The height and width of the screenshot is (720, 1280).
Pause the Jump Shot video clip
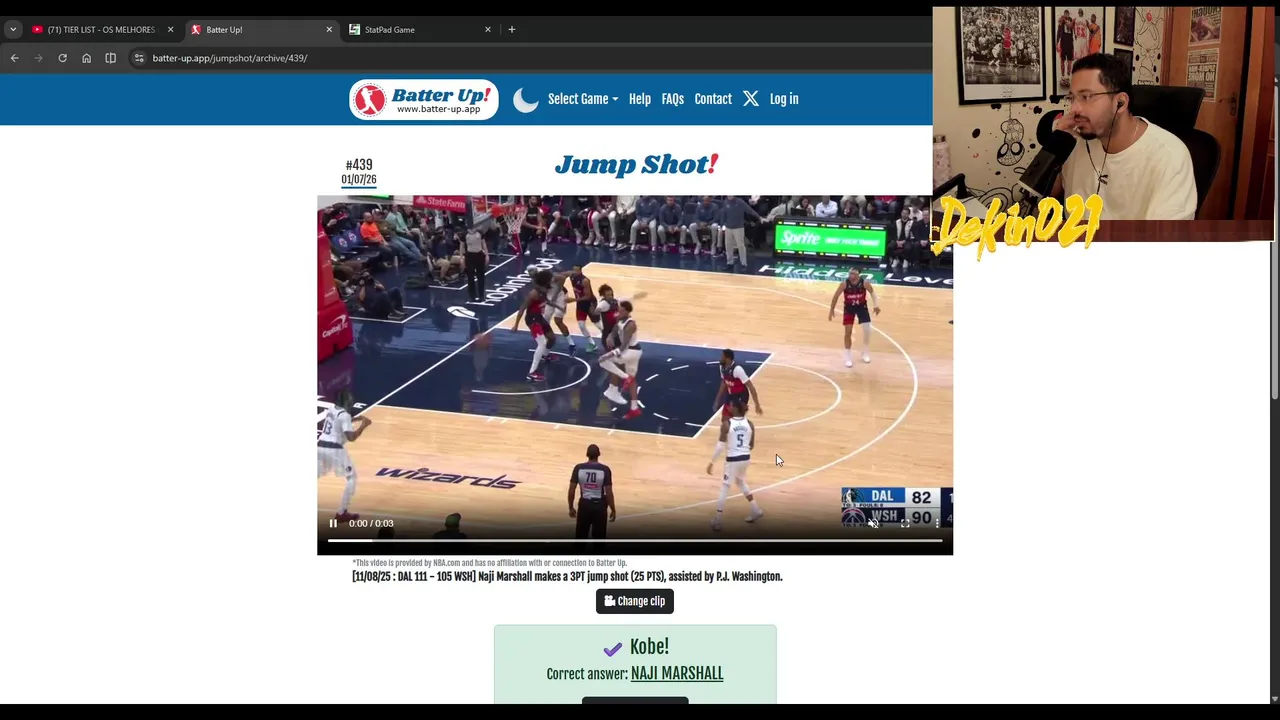pyautogui.click(x=333, y=523)
